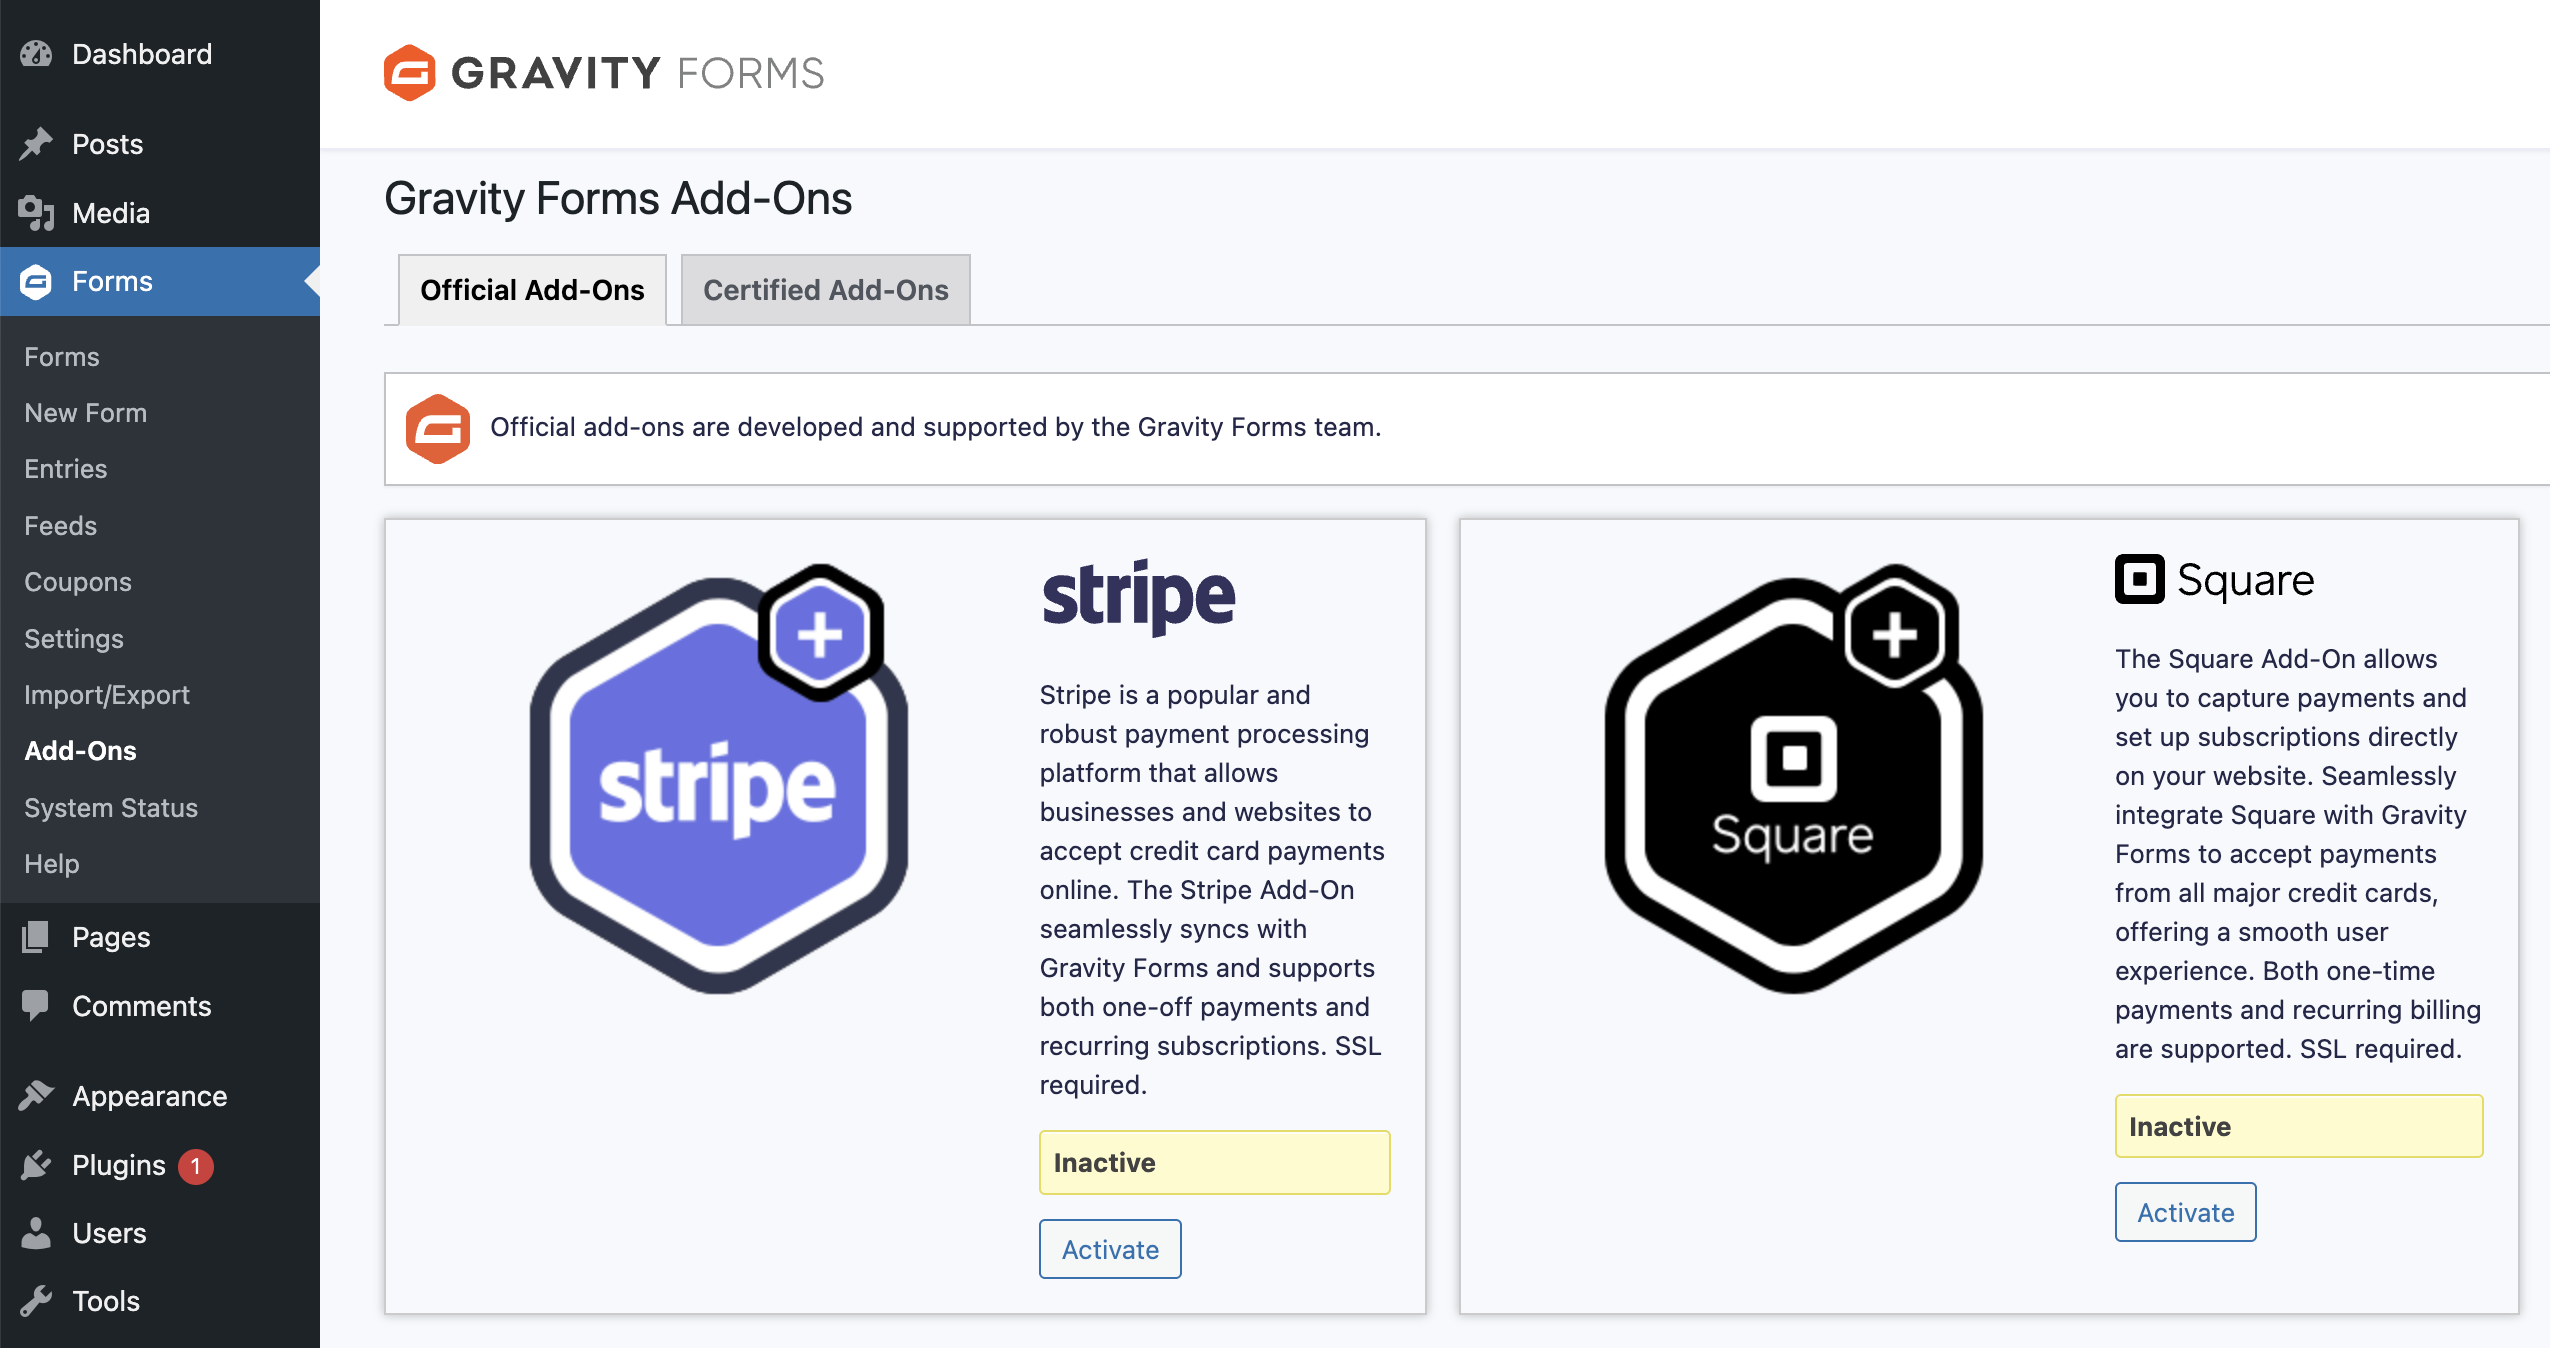Image resolution: width=2550 pixels, height=1348 pixels.
Task: Switch to Certified Add-Ons tab
Action: pyautogui.click(x=825, y=290)
